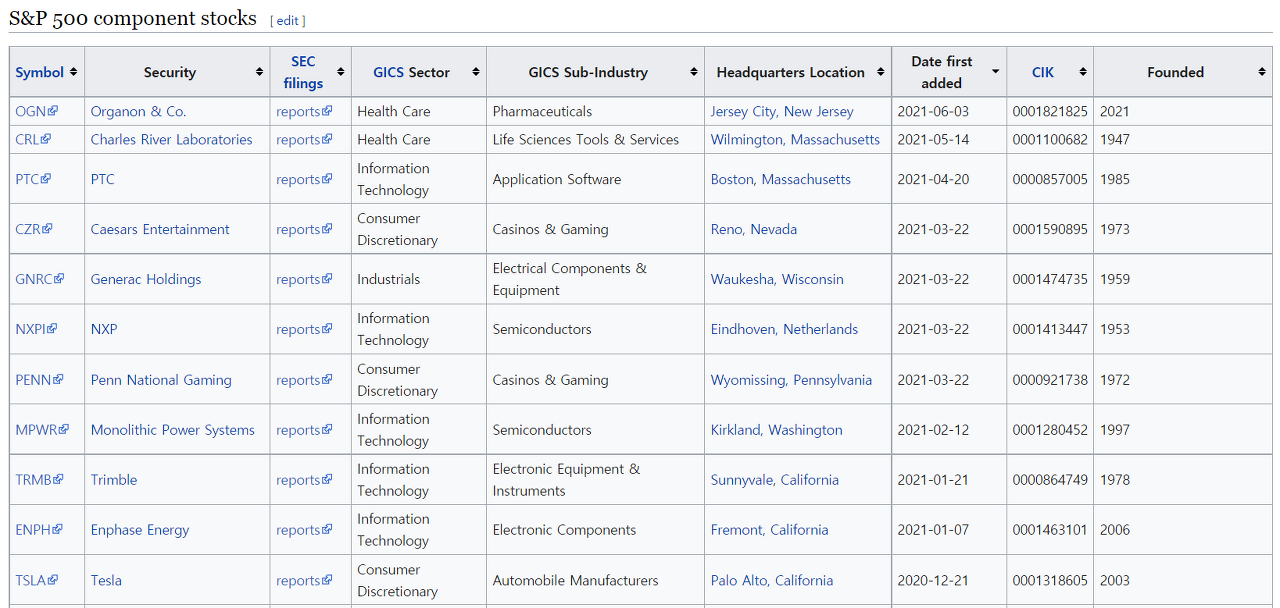Image resolution: width=1280 pixels, height=608 pixels.
Task: Sort by CIK column arrows
Action: point(1082,72)
